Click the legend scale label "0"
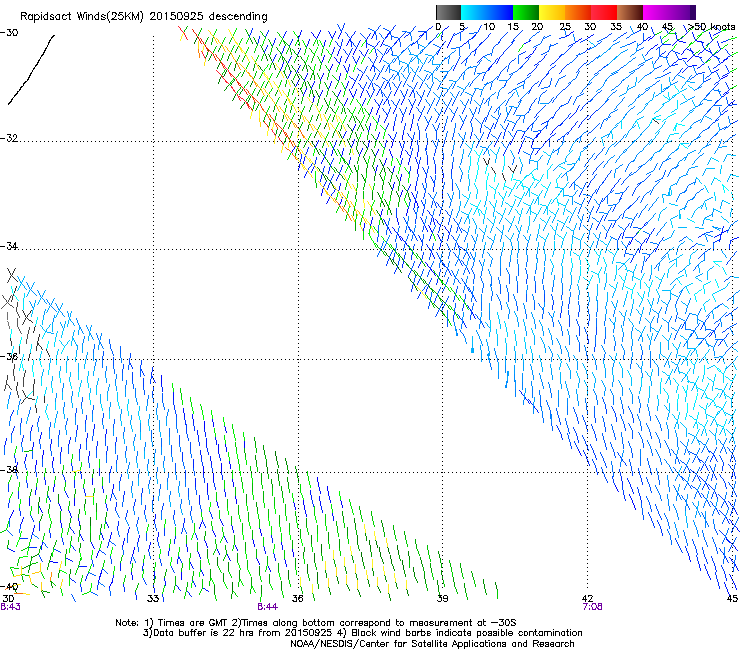The width and height of the screenshot is (740, 650). click(438, 26)
